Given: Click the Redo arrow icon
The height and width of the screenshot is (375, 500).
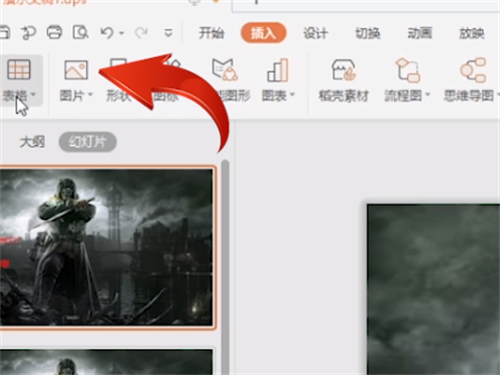Looking at the screenshot, I should point(141,33).
